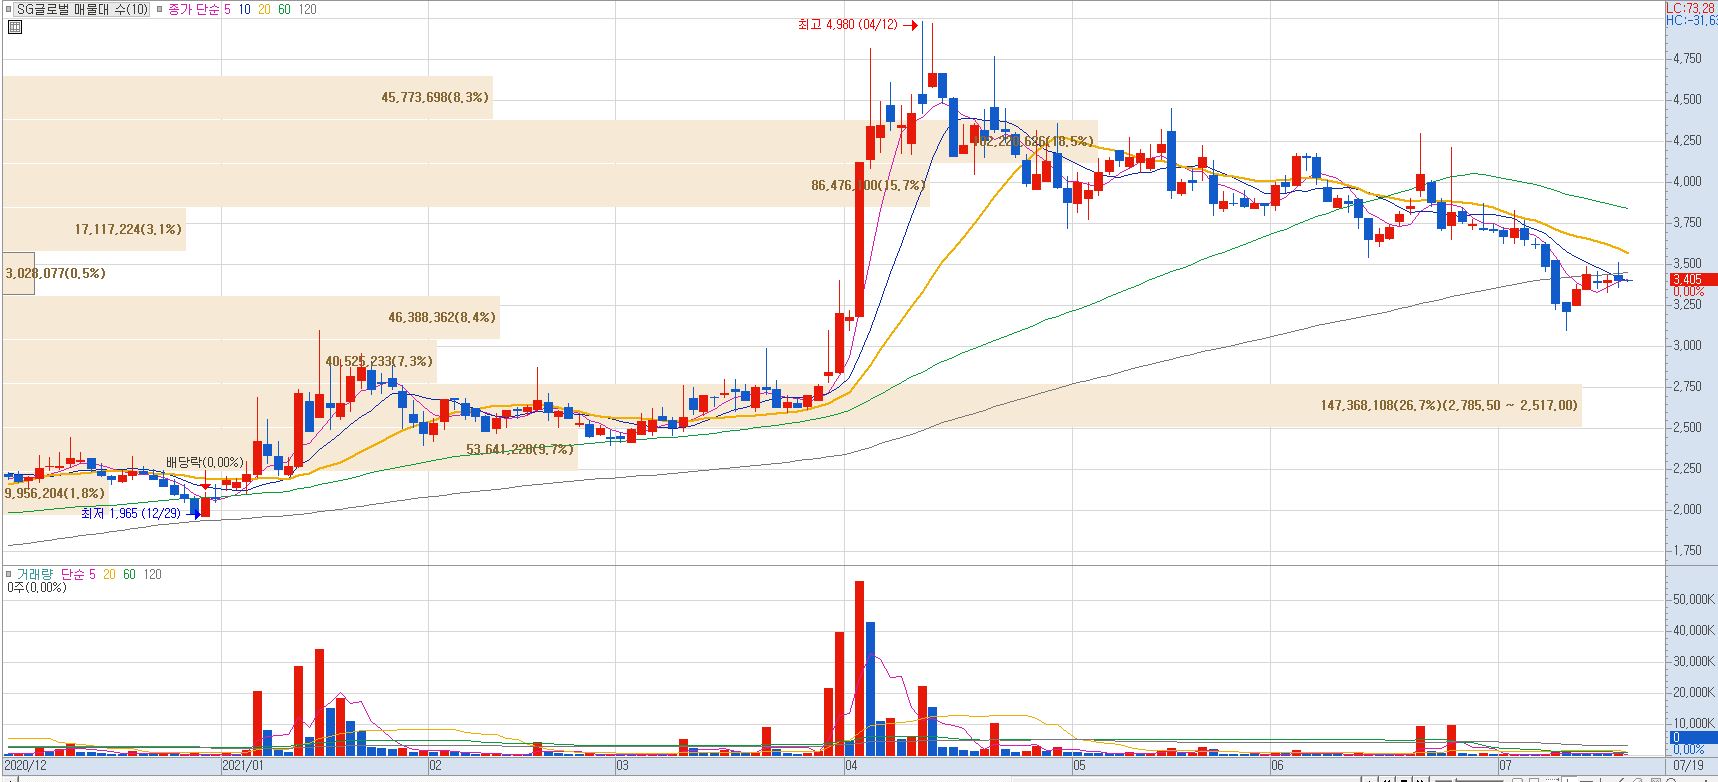Viewport: 1718px width, 782px height.
Task: Click the 최저 1,965 (12/29) low marker
Action: click(132, 513)
